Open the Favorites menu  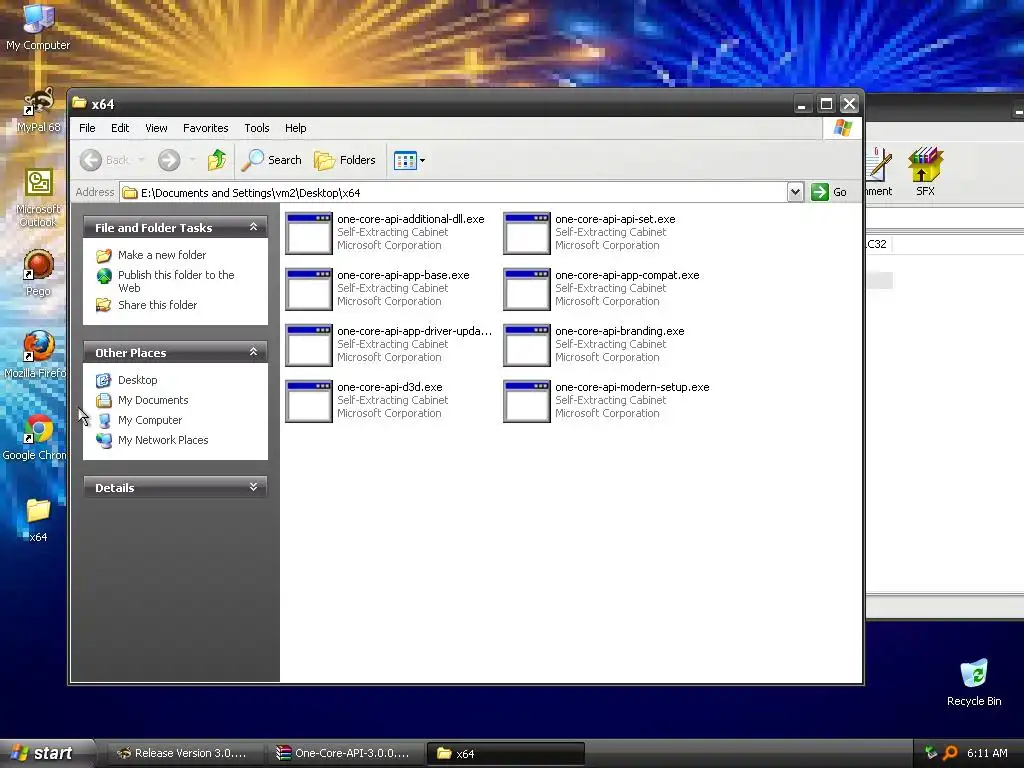[206, 128]
